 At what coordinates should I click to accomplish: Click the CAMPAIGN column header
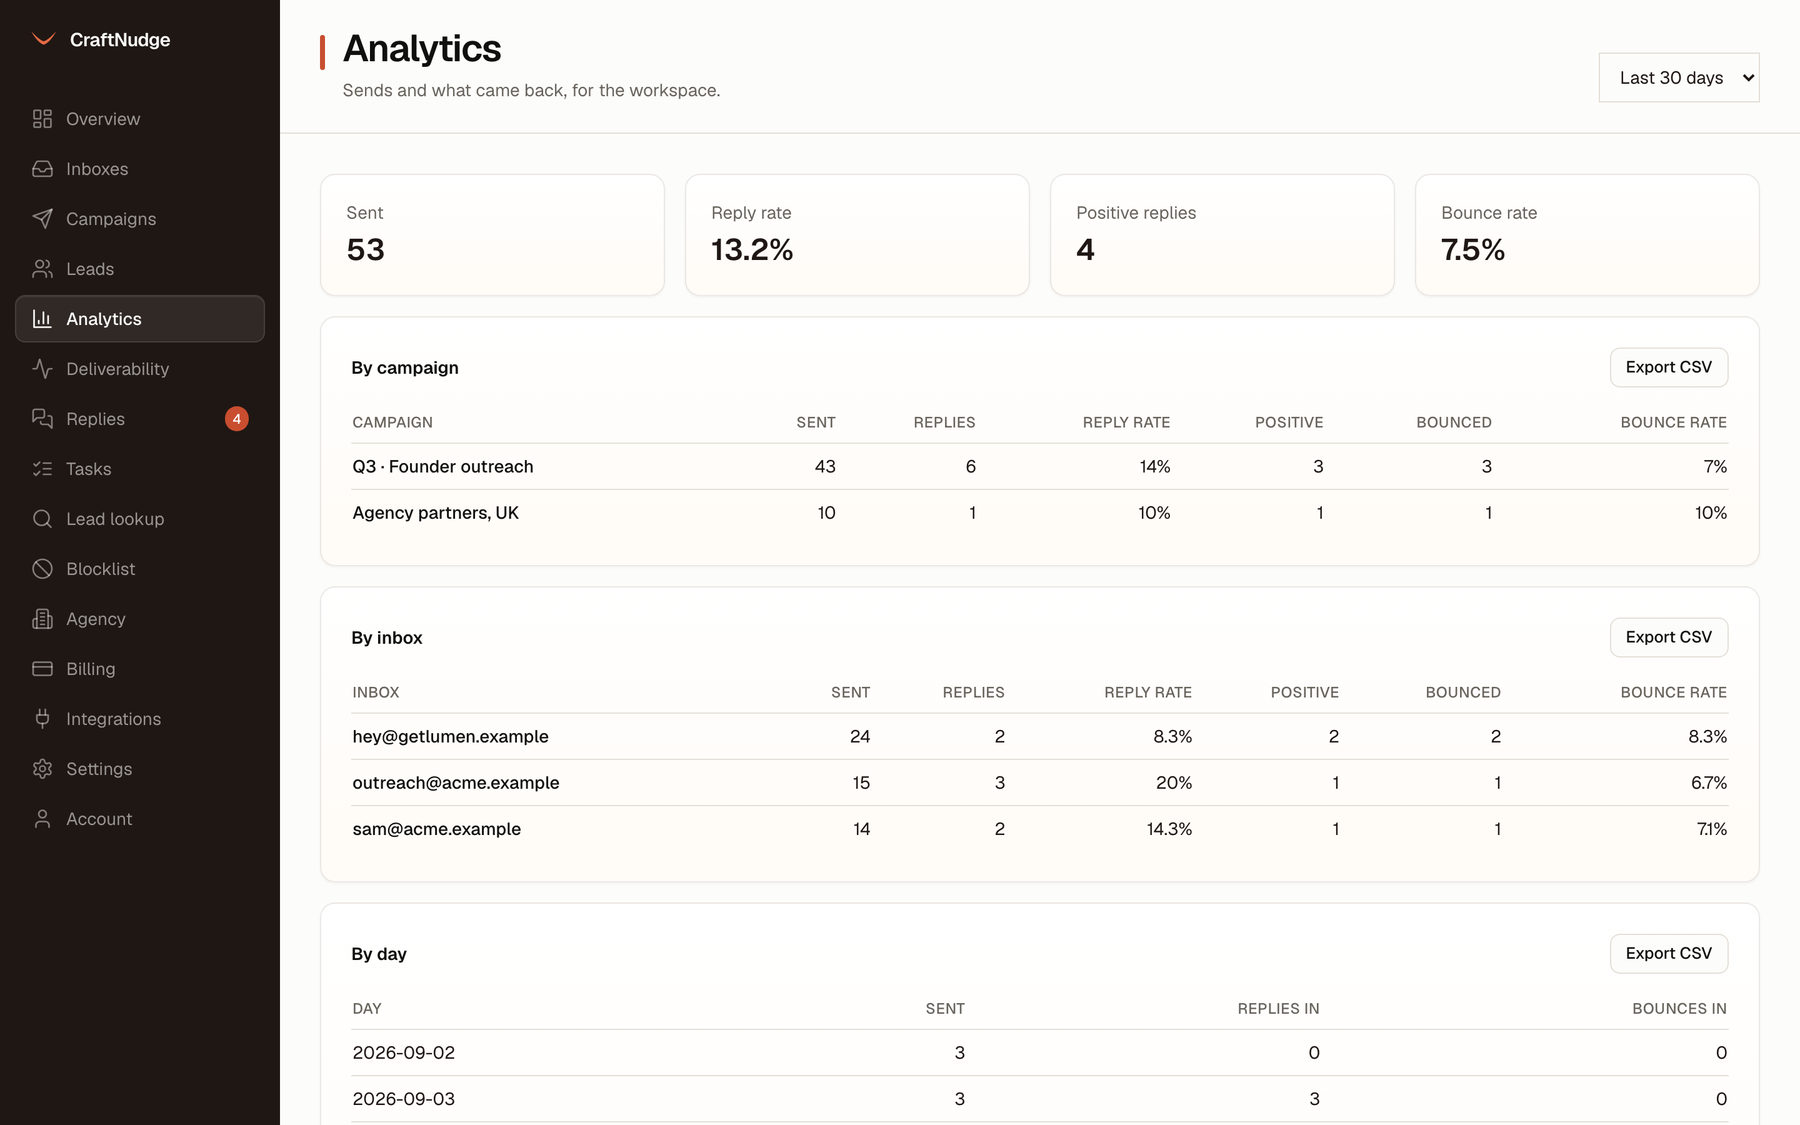(x=393, y=422)
